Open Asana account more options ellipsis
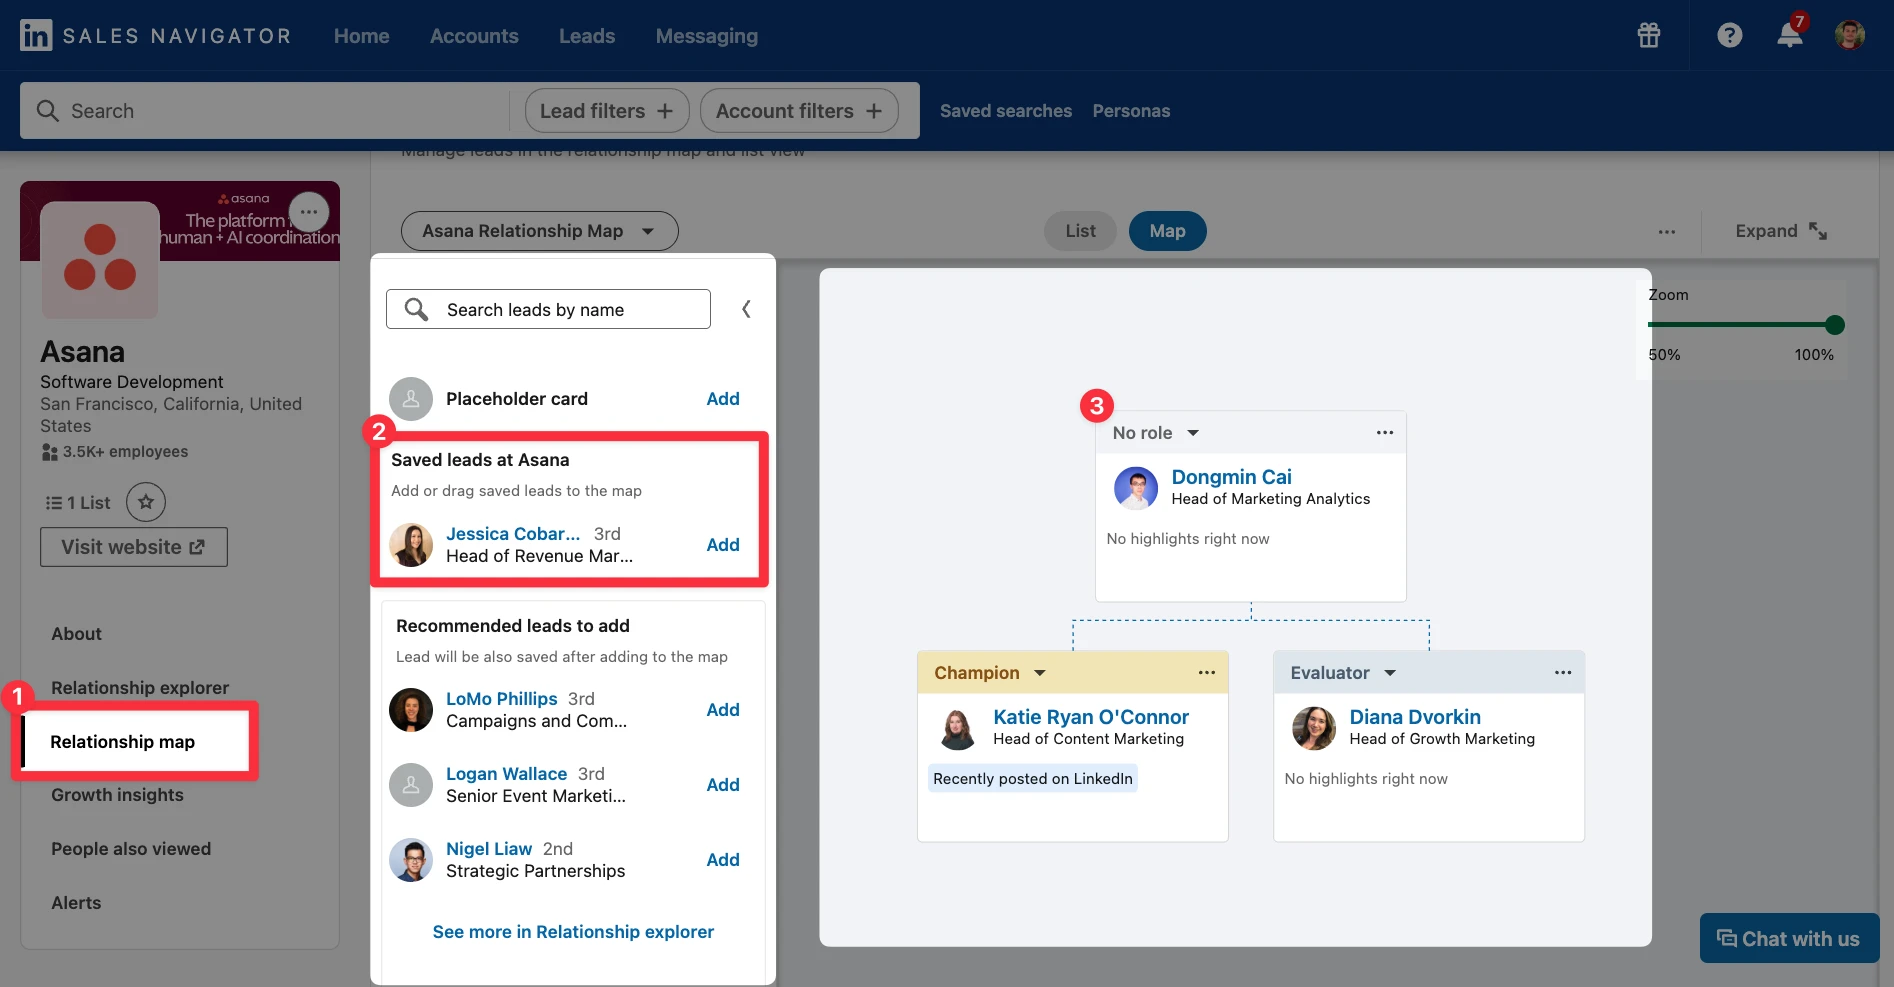The image size is (1894, 987). coord(309,212)
